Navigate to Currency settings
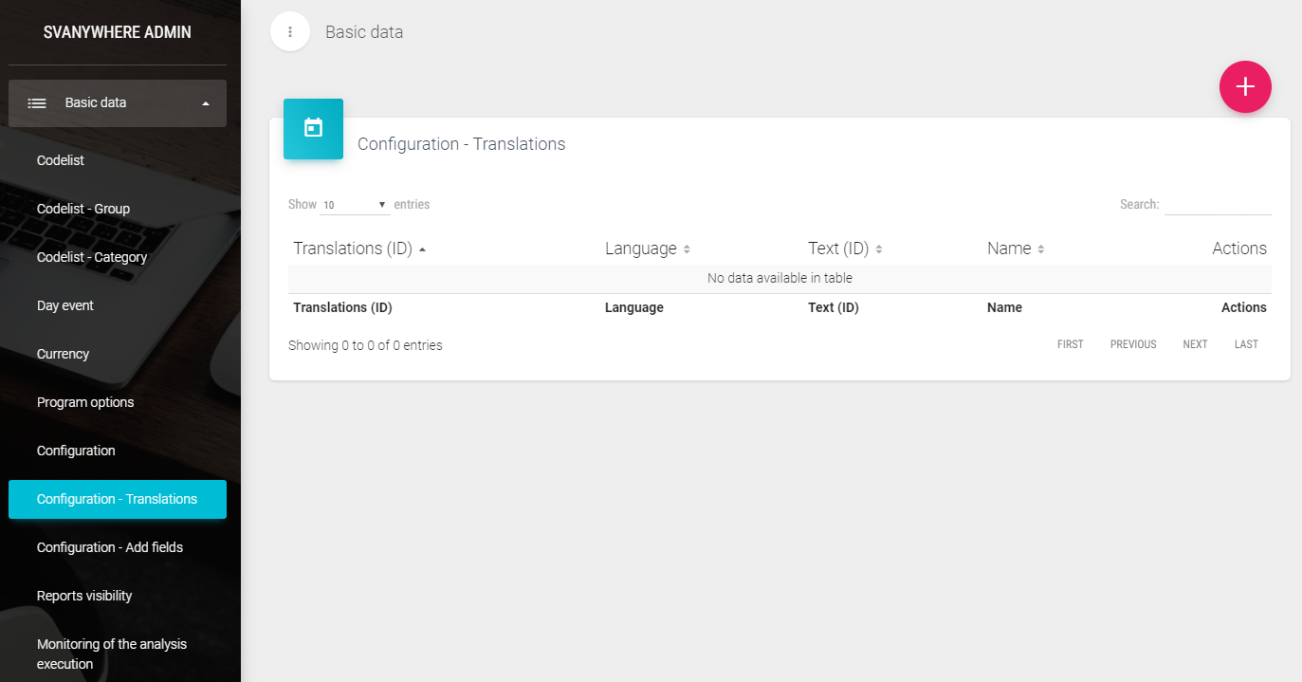Image resolution: width=1302 pixels, height=682 pixels. (x=63, y=354)
